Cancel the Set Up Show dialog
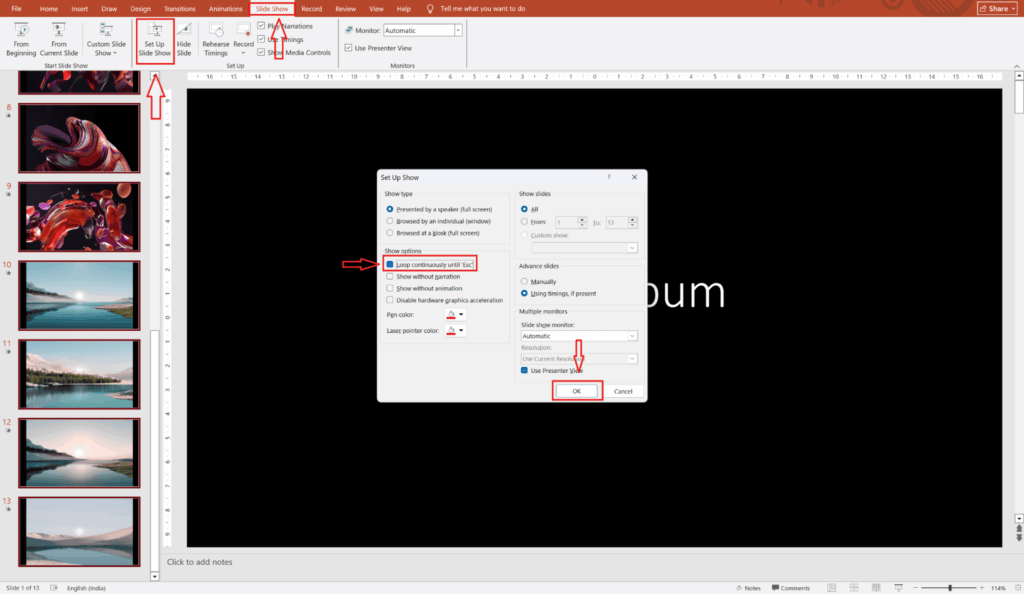This screenshot has width=1024, height=594. (623, 391)
